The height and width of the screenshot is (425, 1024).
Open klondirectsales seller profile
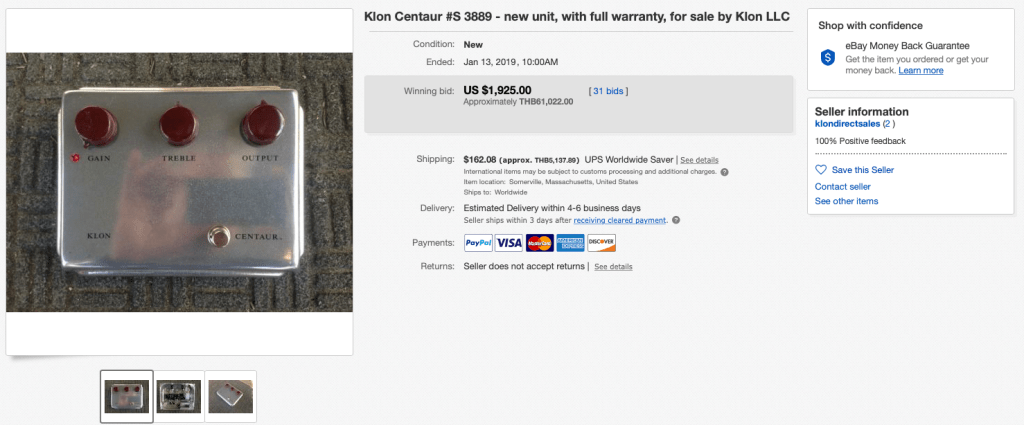(846, 124)
